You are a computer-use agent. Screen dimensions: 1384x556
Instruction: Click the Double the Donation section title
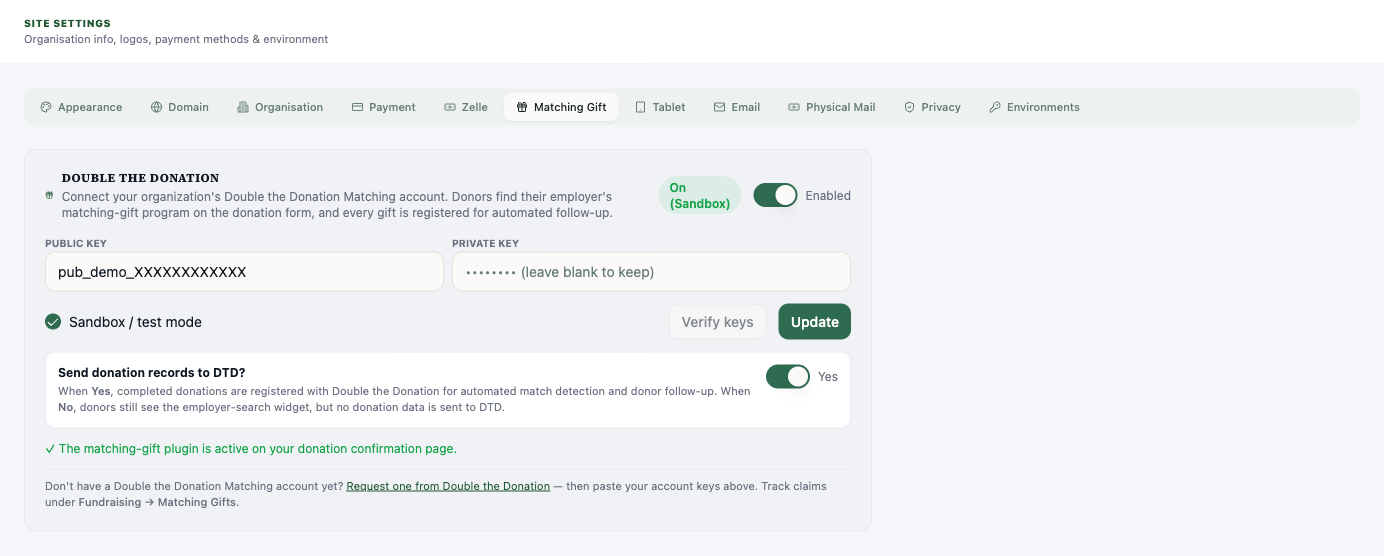pyautogui.click(x=141, y=178)
